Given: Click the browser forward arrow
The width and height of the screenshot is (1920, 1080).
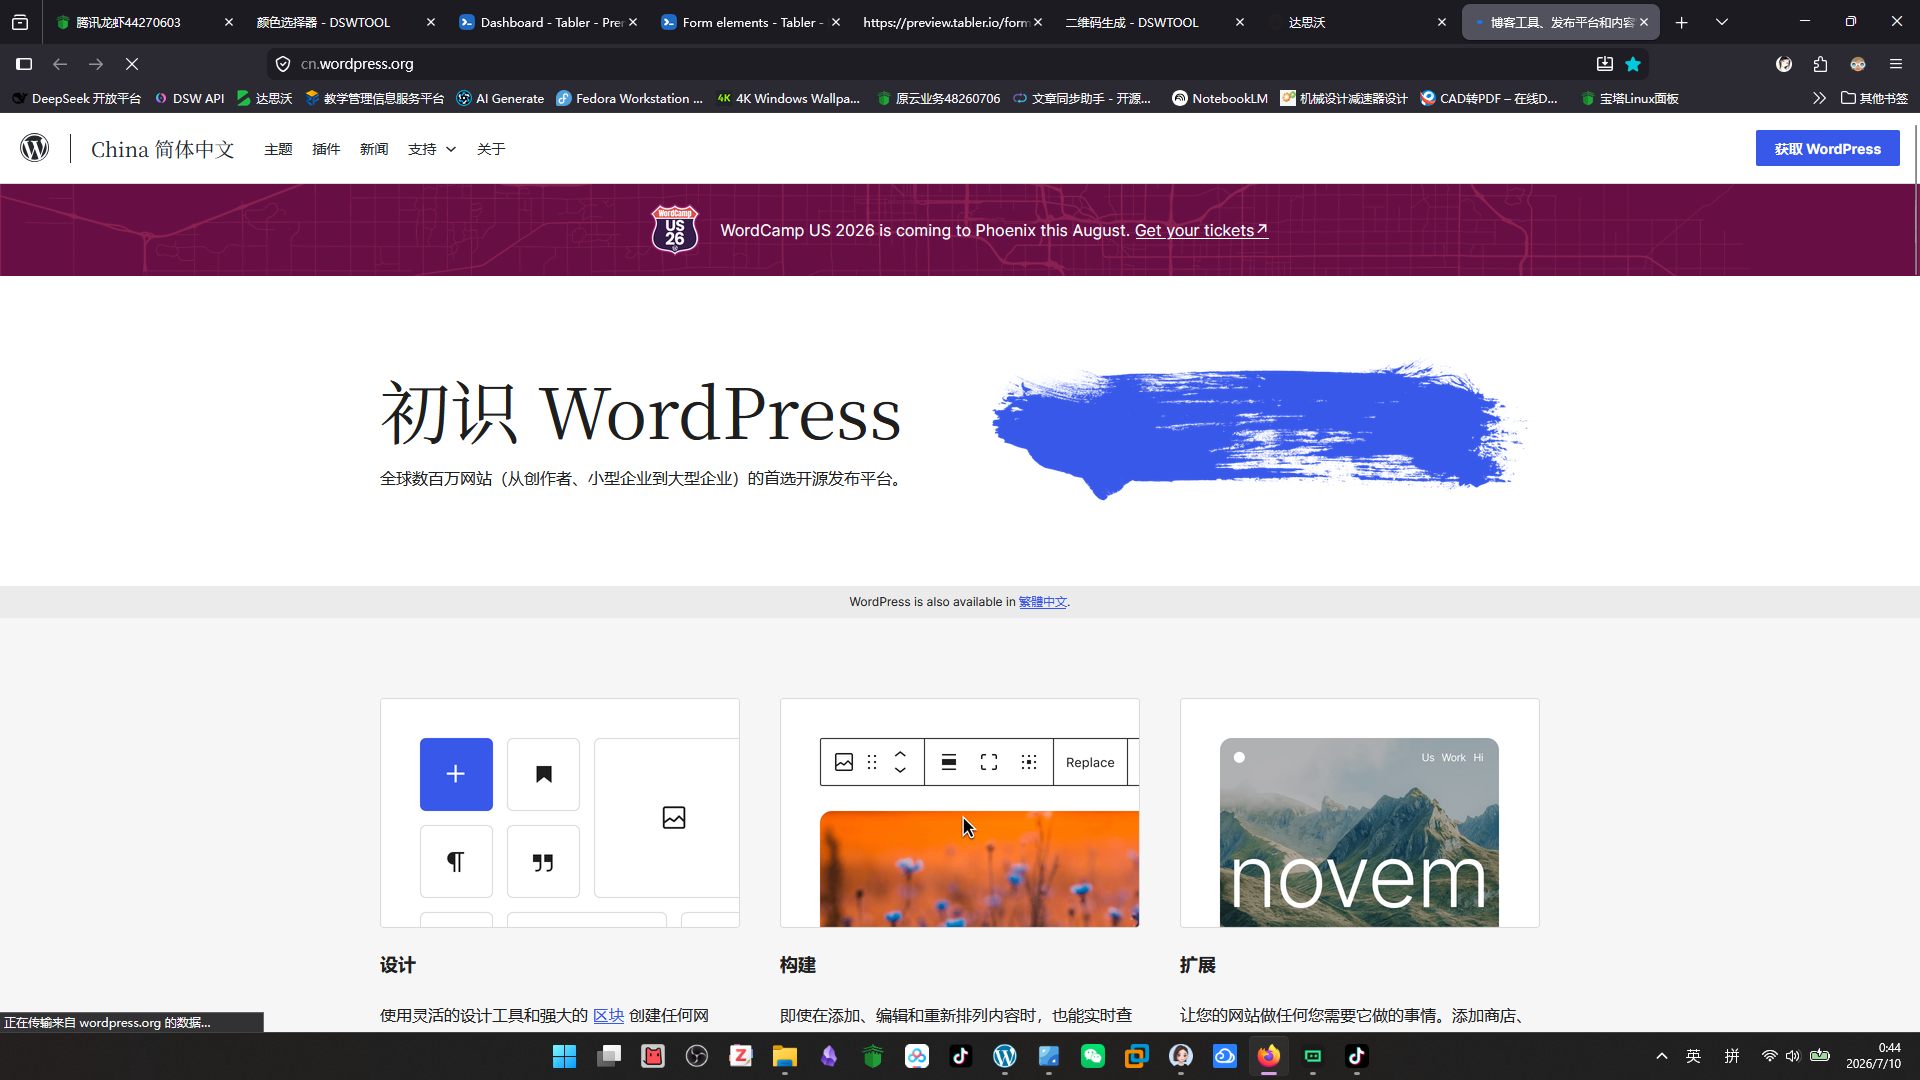Looking at the screenshot, I should 96,64.
